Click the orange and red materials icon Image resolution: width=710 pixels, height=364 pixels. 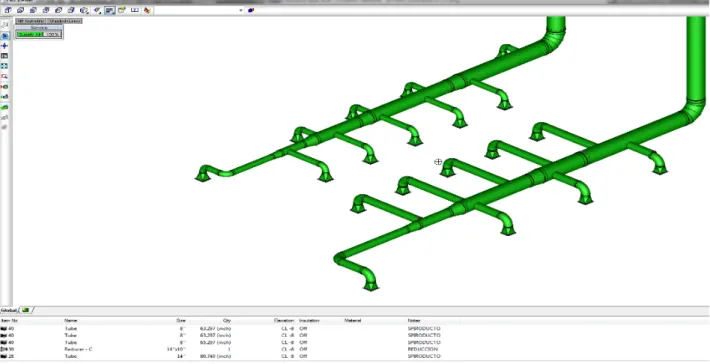click(x=147, y=10)
